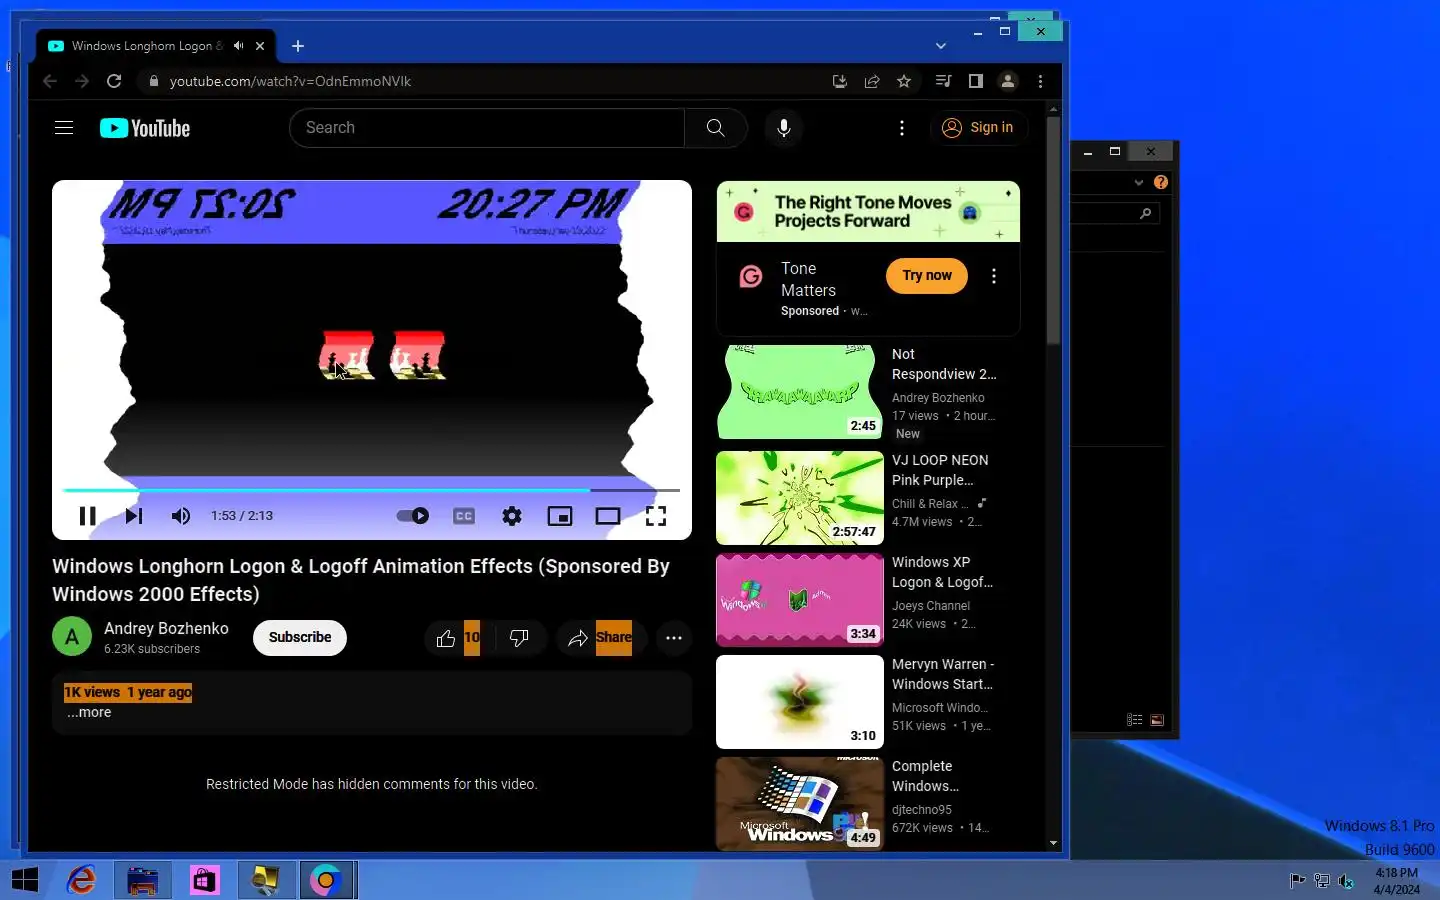This screenshot has width=1440, height=900.
Task: Switch to theater mode
Action: point(608,516)
